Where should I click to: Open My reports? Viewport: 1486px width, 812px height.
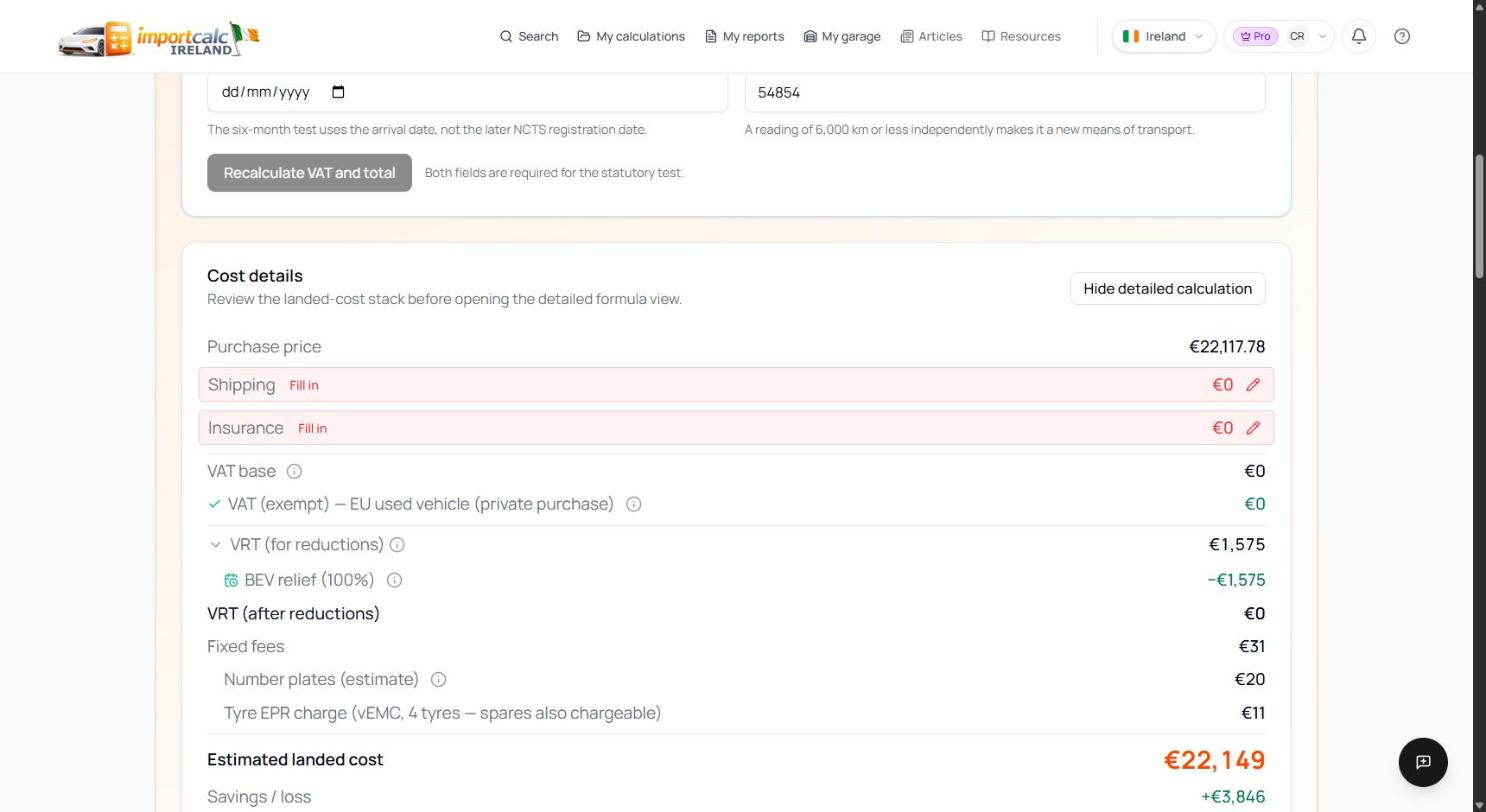(744, 36)
